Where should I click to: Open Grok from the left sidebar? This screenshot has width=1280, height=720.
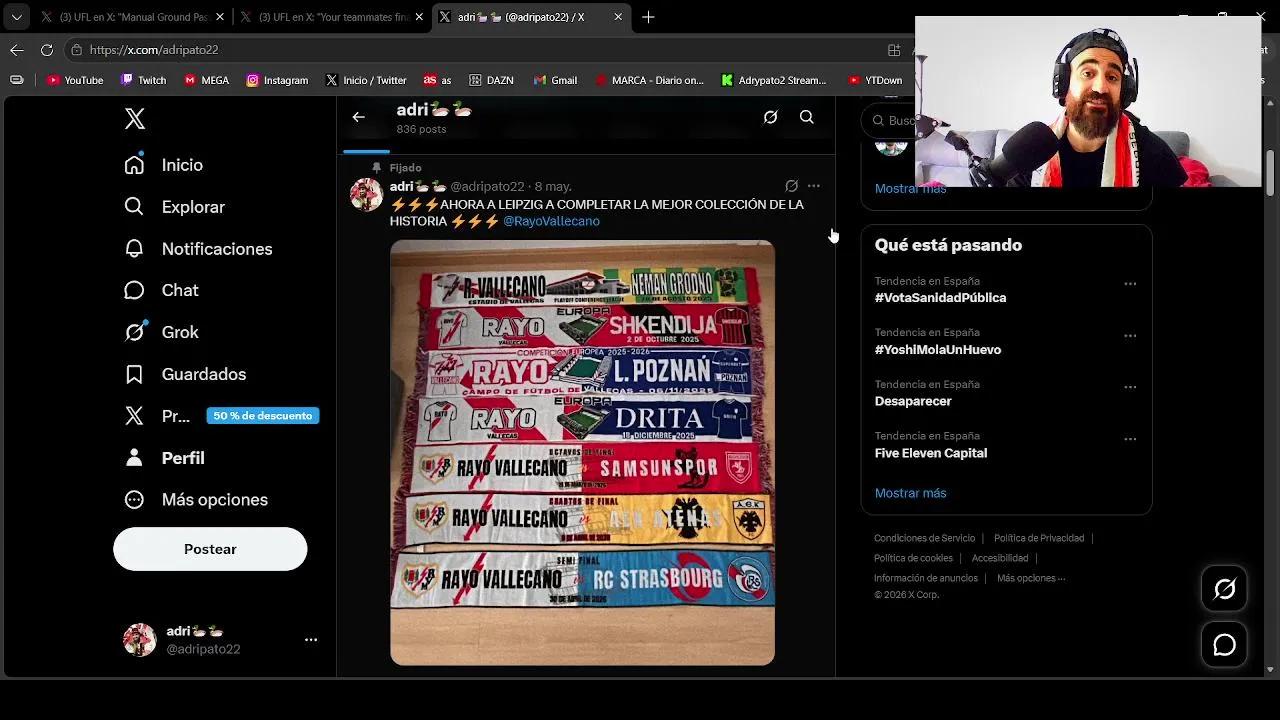click(161, 332)
